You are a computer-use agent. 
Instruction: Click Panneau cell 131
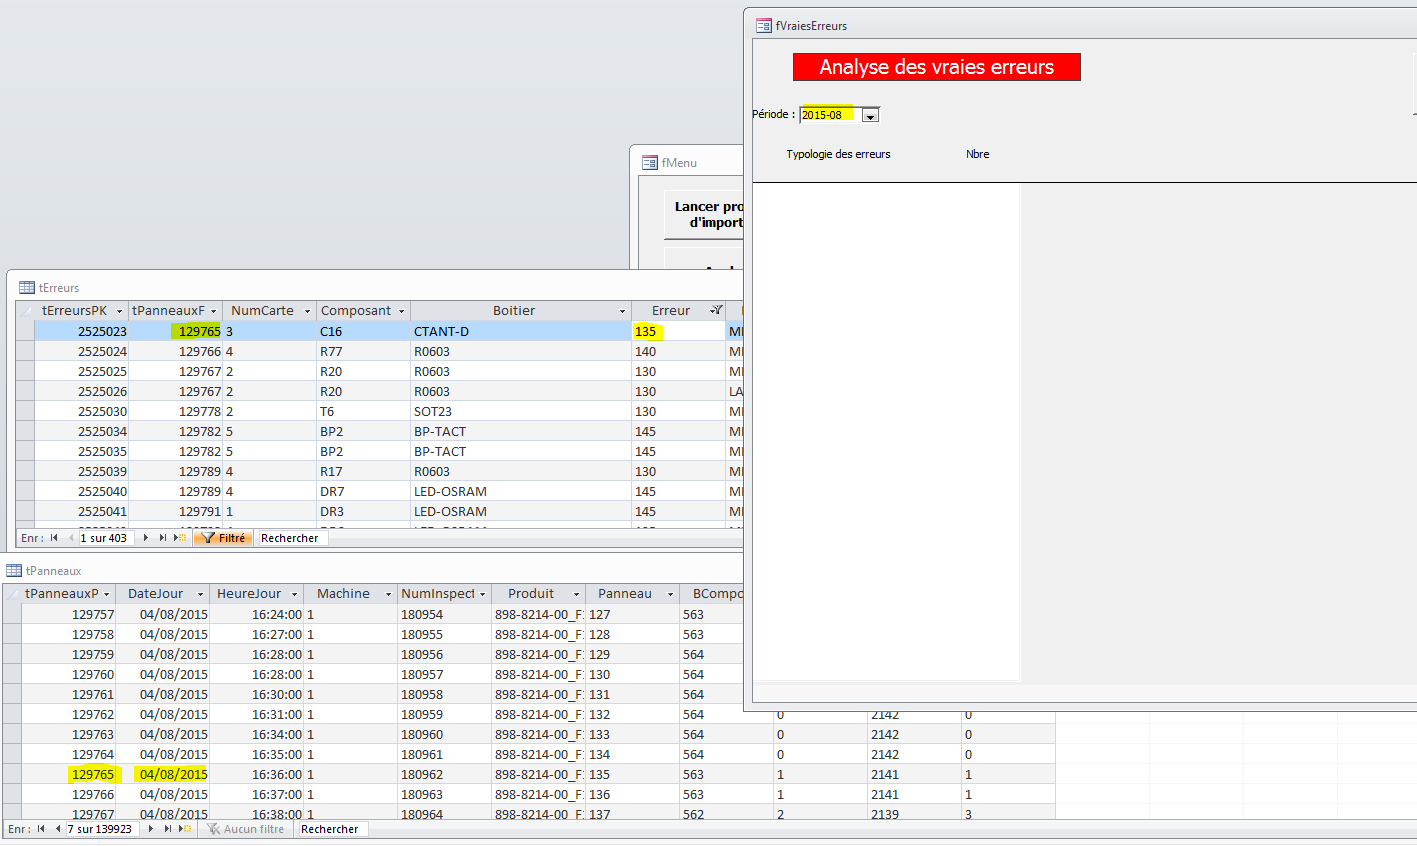(x=633, y=695)
